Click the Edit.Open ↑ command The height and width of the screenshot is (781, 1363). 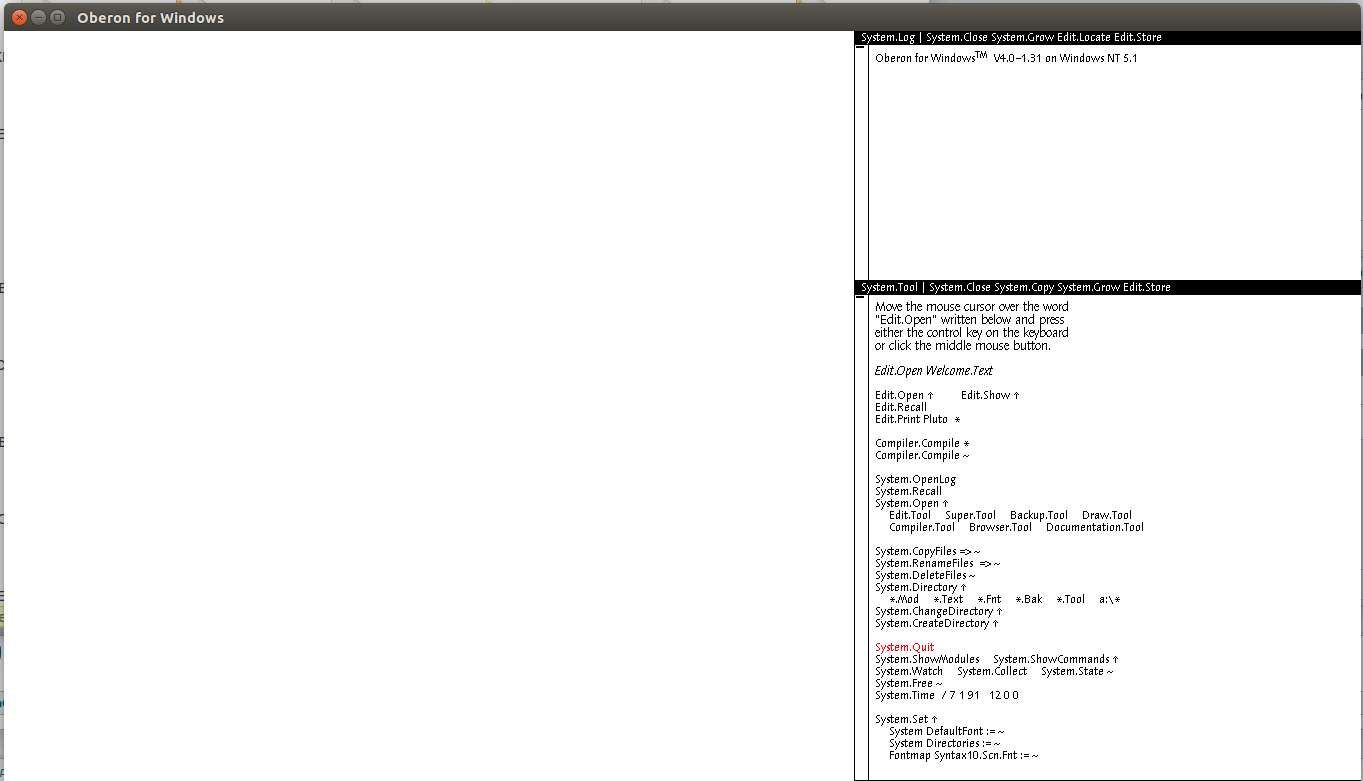[904, 396]
